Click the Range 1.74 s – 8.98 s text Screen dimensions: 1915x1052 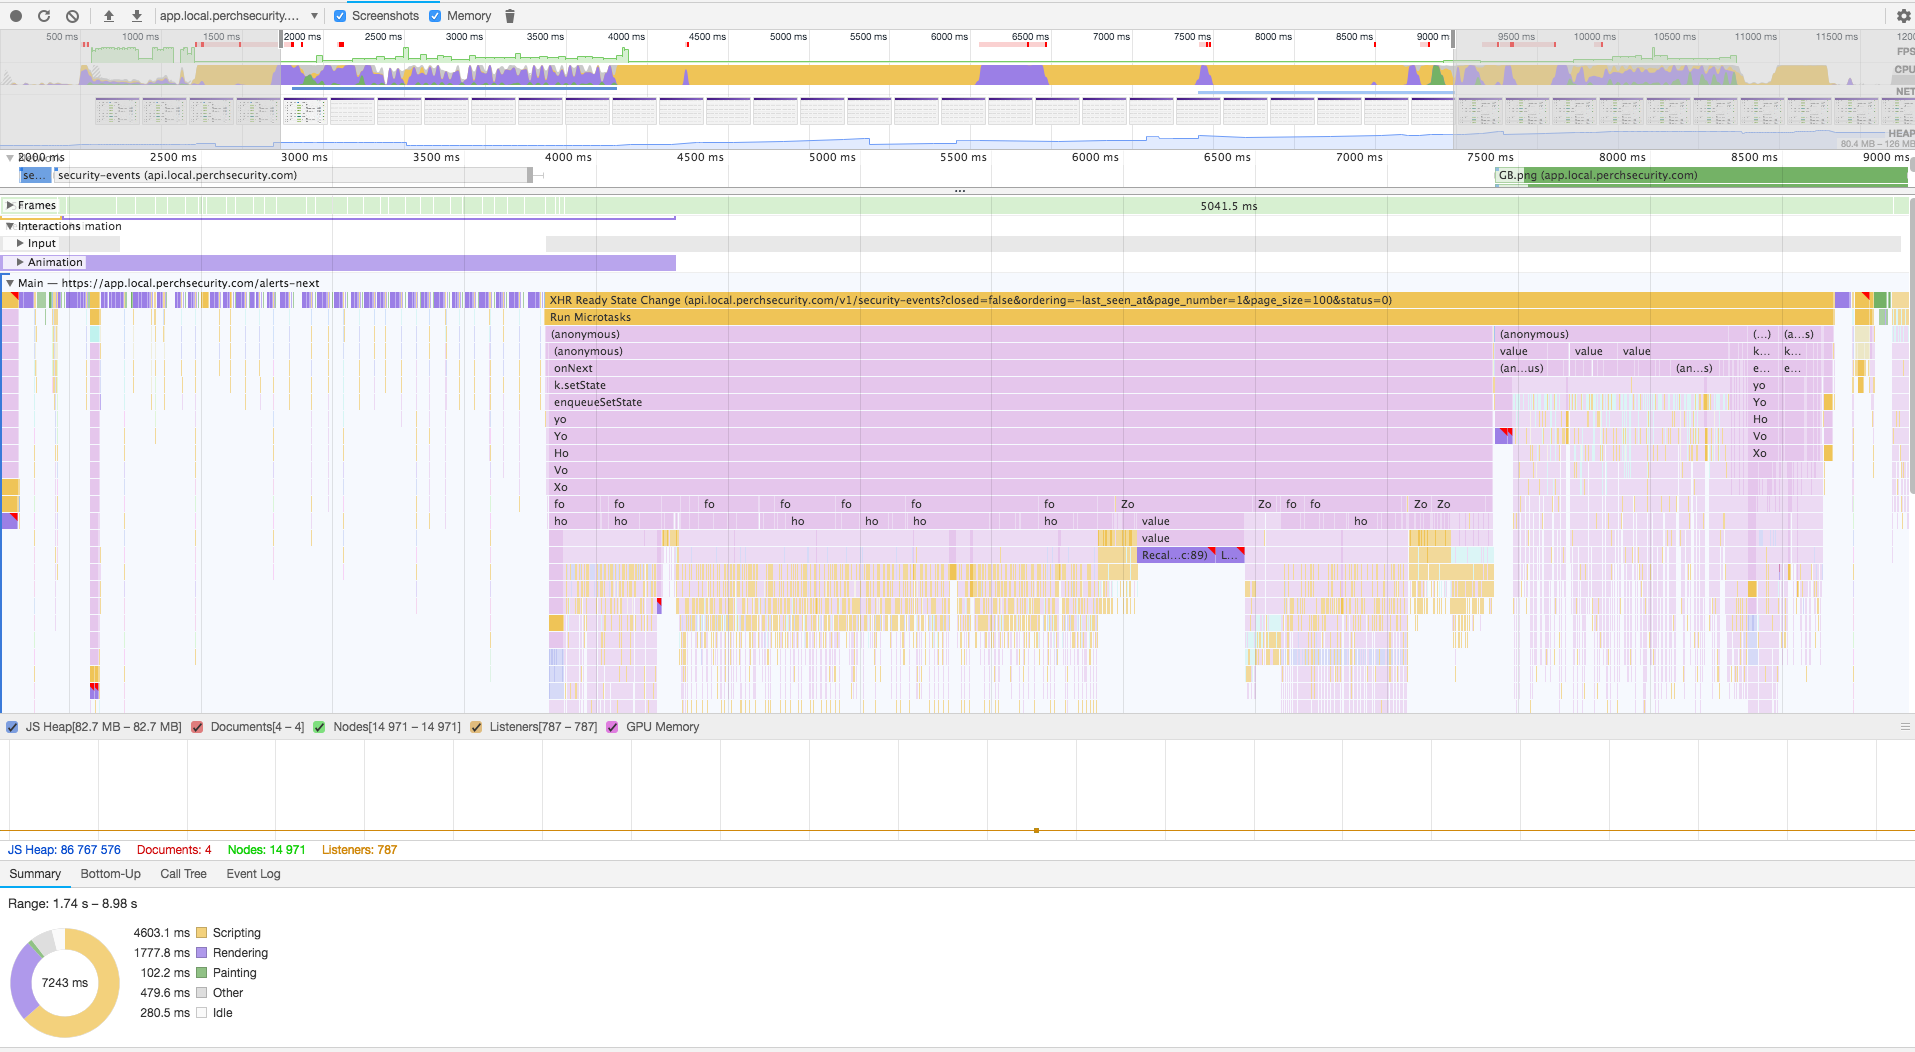(x=73, y=904)
